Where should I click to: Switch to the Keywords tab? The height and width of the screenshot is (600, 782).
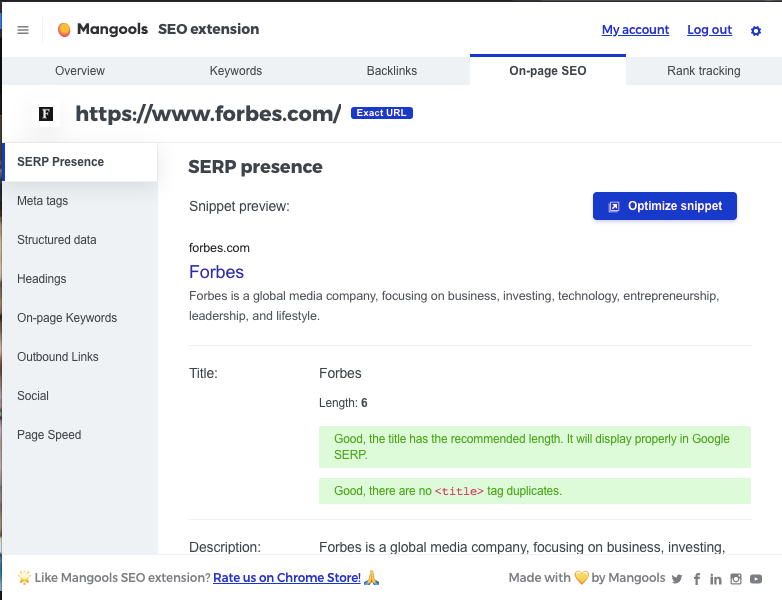coord(235,71)
